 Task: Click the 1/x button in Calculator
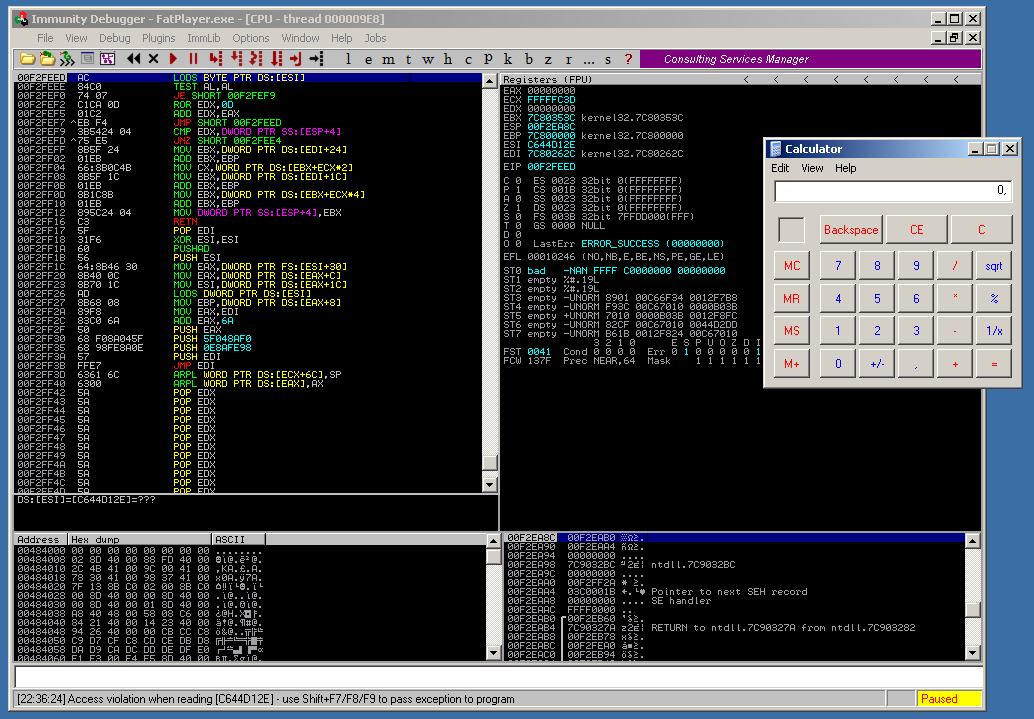click(994, 330)
